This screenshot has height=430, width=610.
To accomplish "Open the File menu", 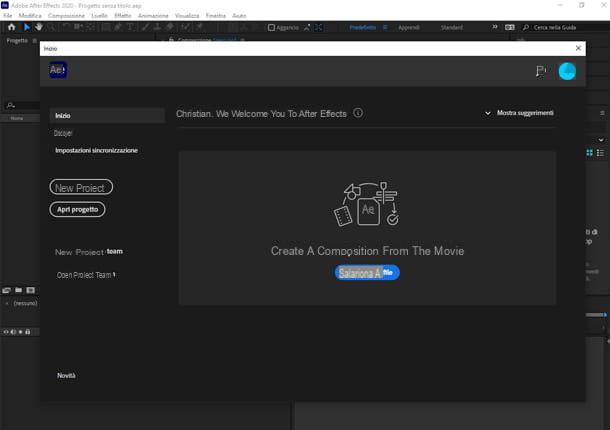I will pos(8,16).
